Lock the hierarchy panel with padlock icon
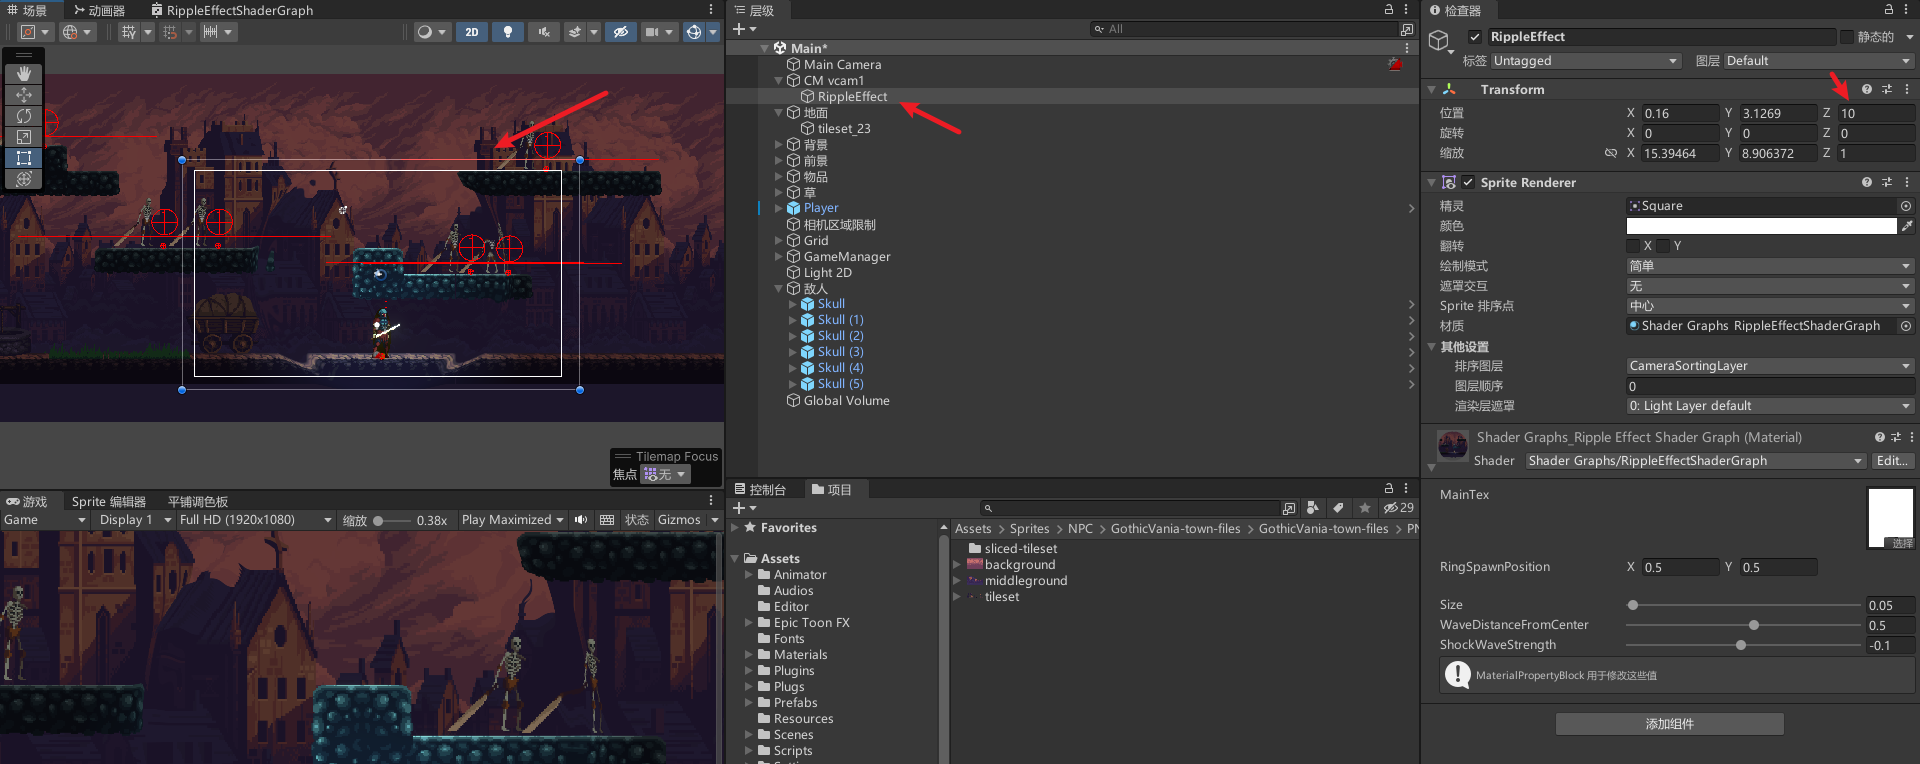Image resolution: width=1920 pixels, height=764 pixels. (1389, 9)
